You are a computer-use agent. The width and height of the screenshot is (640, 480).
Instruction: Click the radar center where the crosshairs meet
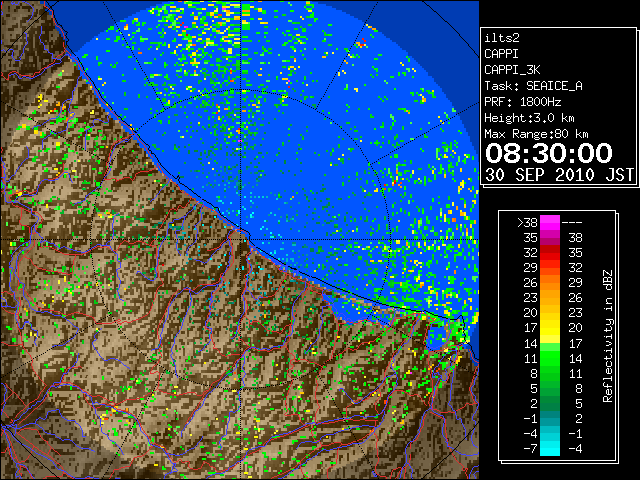pos(241,239)
